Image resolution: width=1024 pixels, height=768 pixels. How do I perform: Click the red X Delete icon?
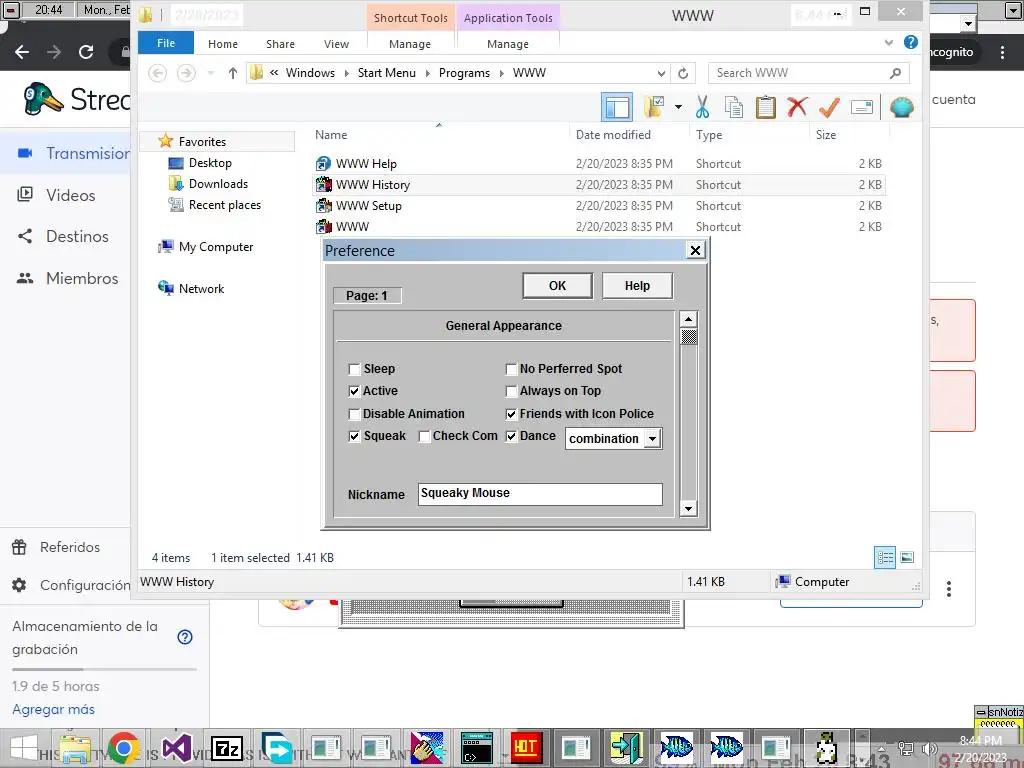(x=797, y=107)
